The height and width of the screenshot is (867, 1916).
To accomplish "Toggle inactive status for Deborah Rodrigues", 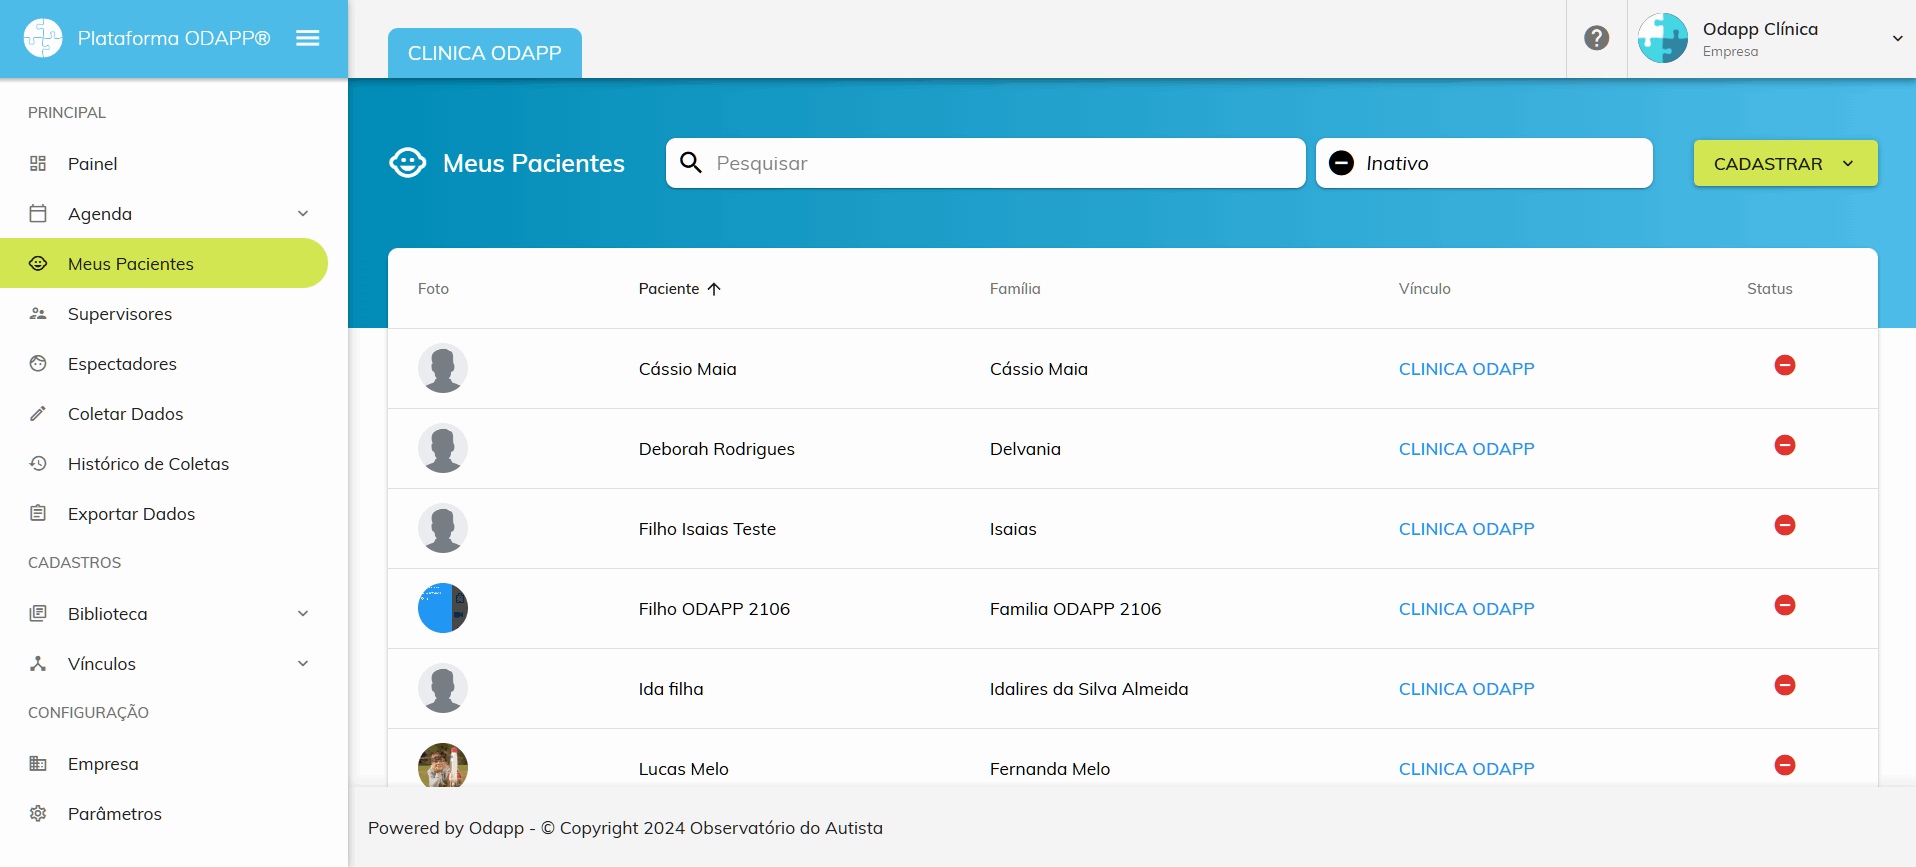I will tap(1785, 445).
